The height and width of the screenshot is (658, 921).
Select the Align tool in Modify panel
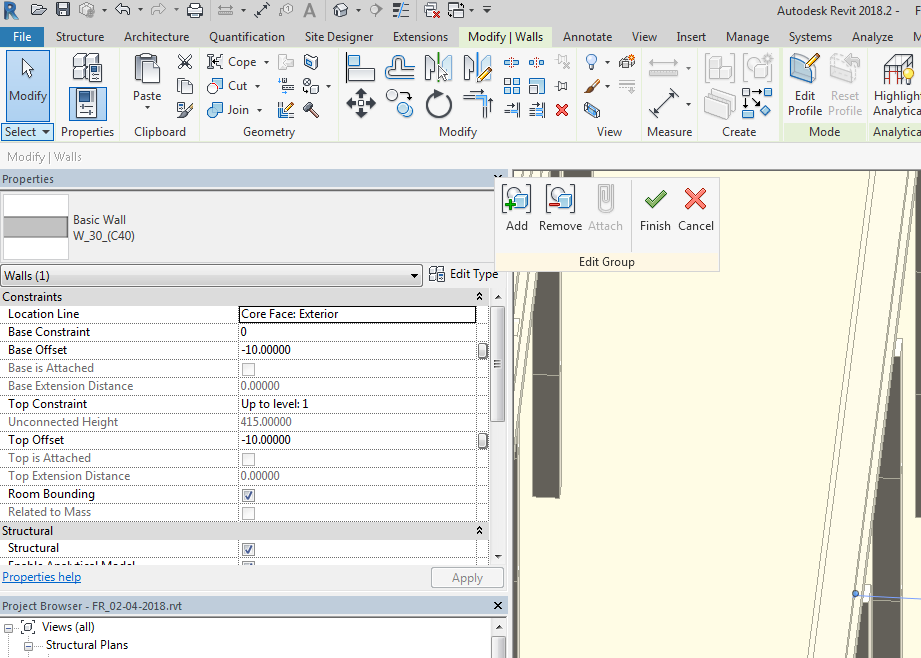point(359,68)
